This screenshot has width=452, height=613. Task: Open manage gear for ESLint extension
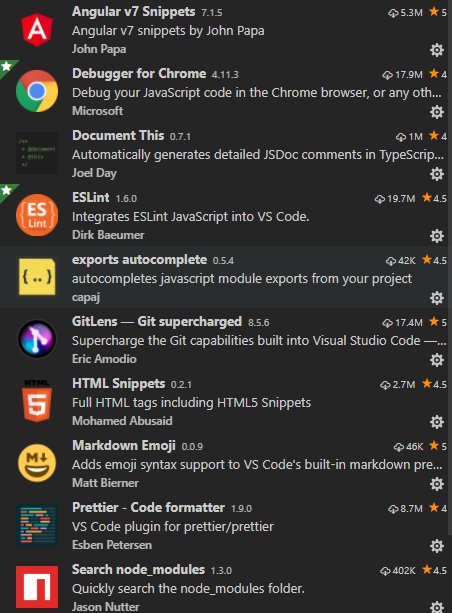pos(437,236)
